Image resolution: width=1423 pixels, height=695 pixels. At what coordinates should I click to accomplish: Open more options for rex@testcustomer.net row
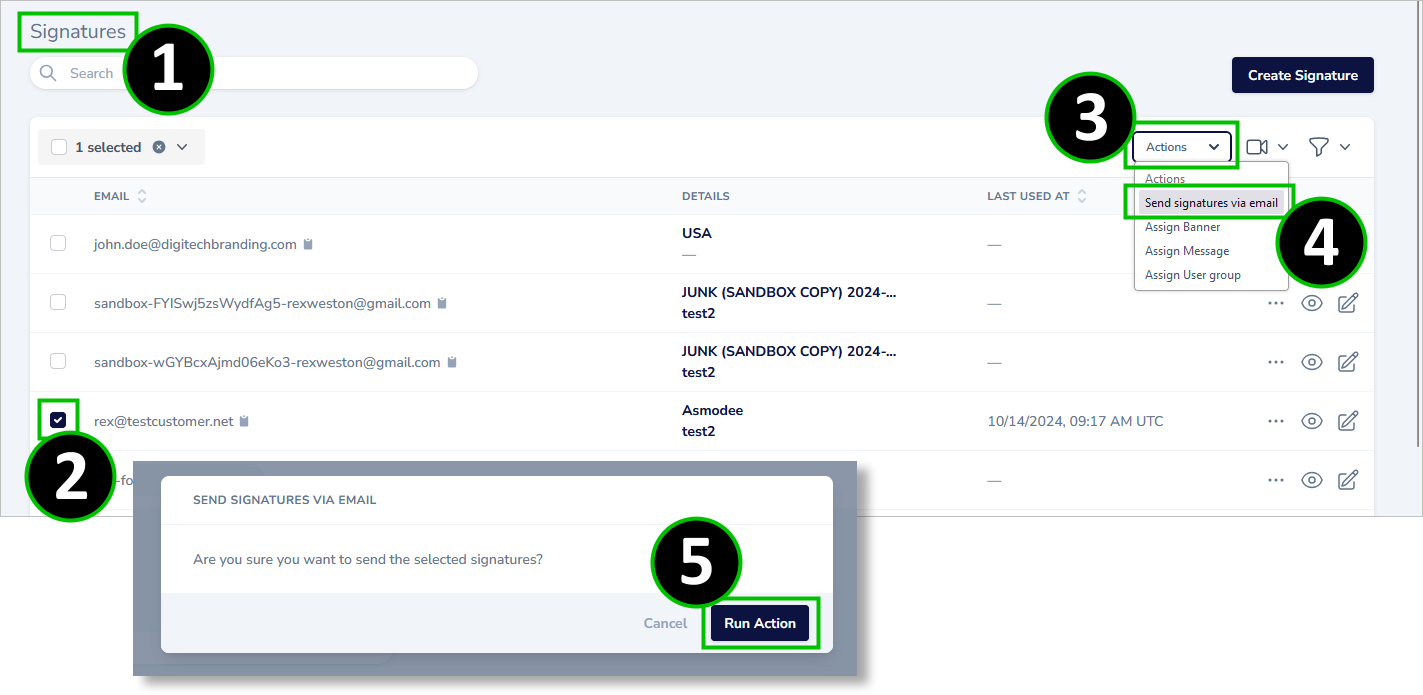[x=1275, y=420]
